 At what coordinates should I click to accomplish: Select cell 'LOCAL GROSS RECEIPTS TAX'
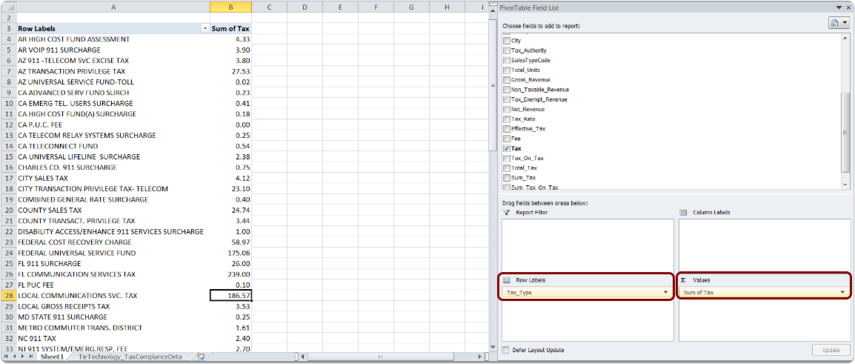coord(113,306)
